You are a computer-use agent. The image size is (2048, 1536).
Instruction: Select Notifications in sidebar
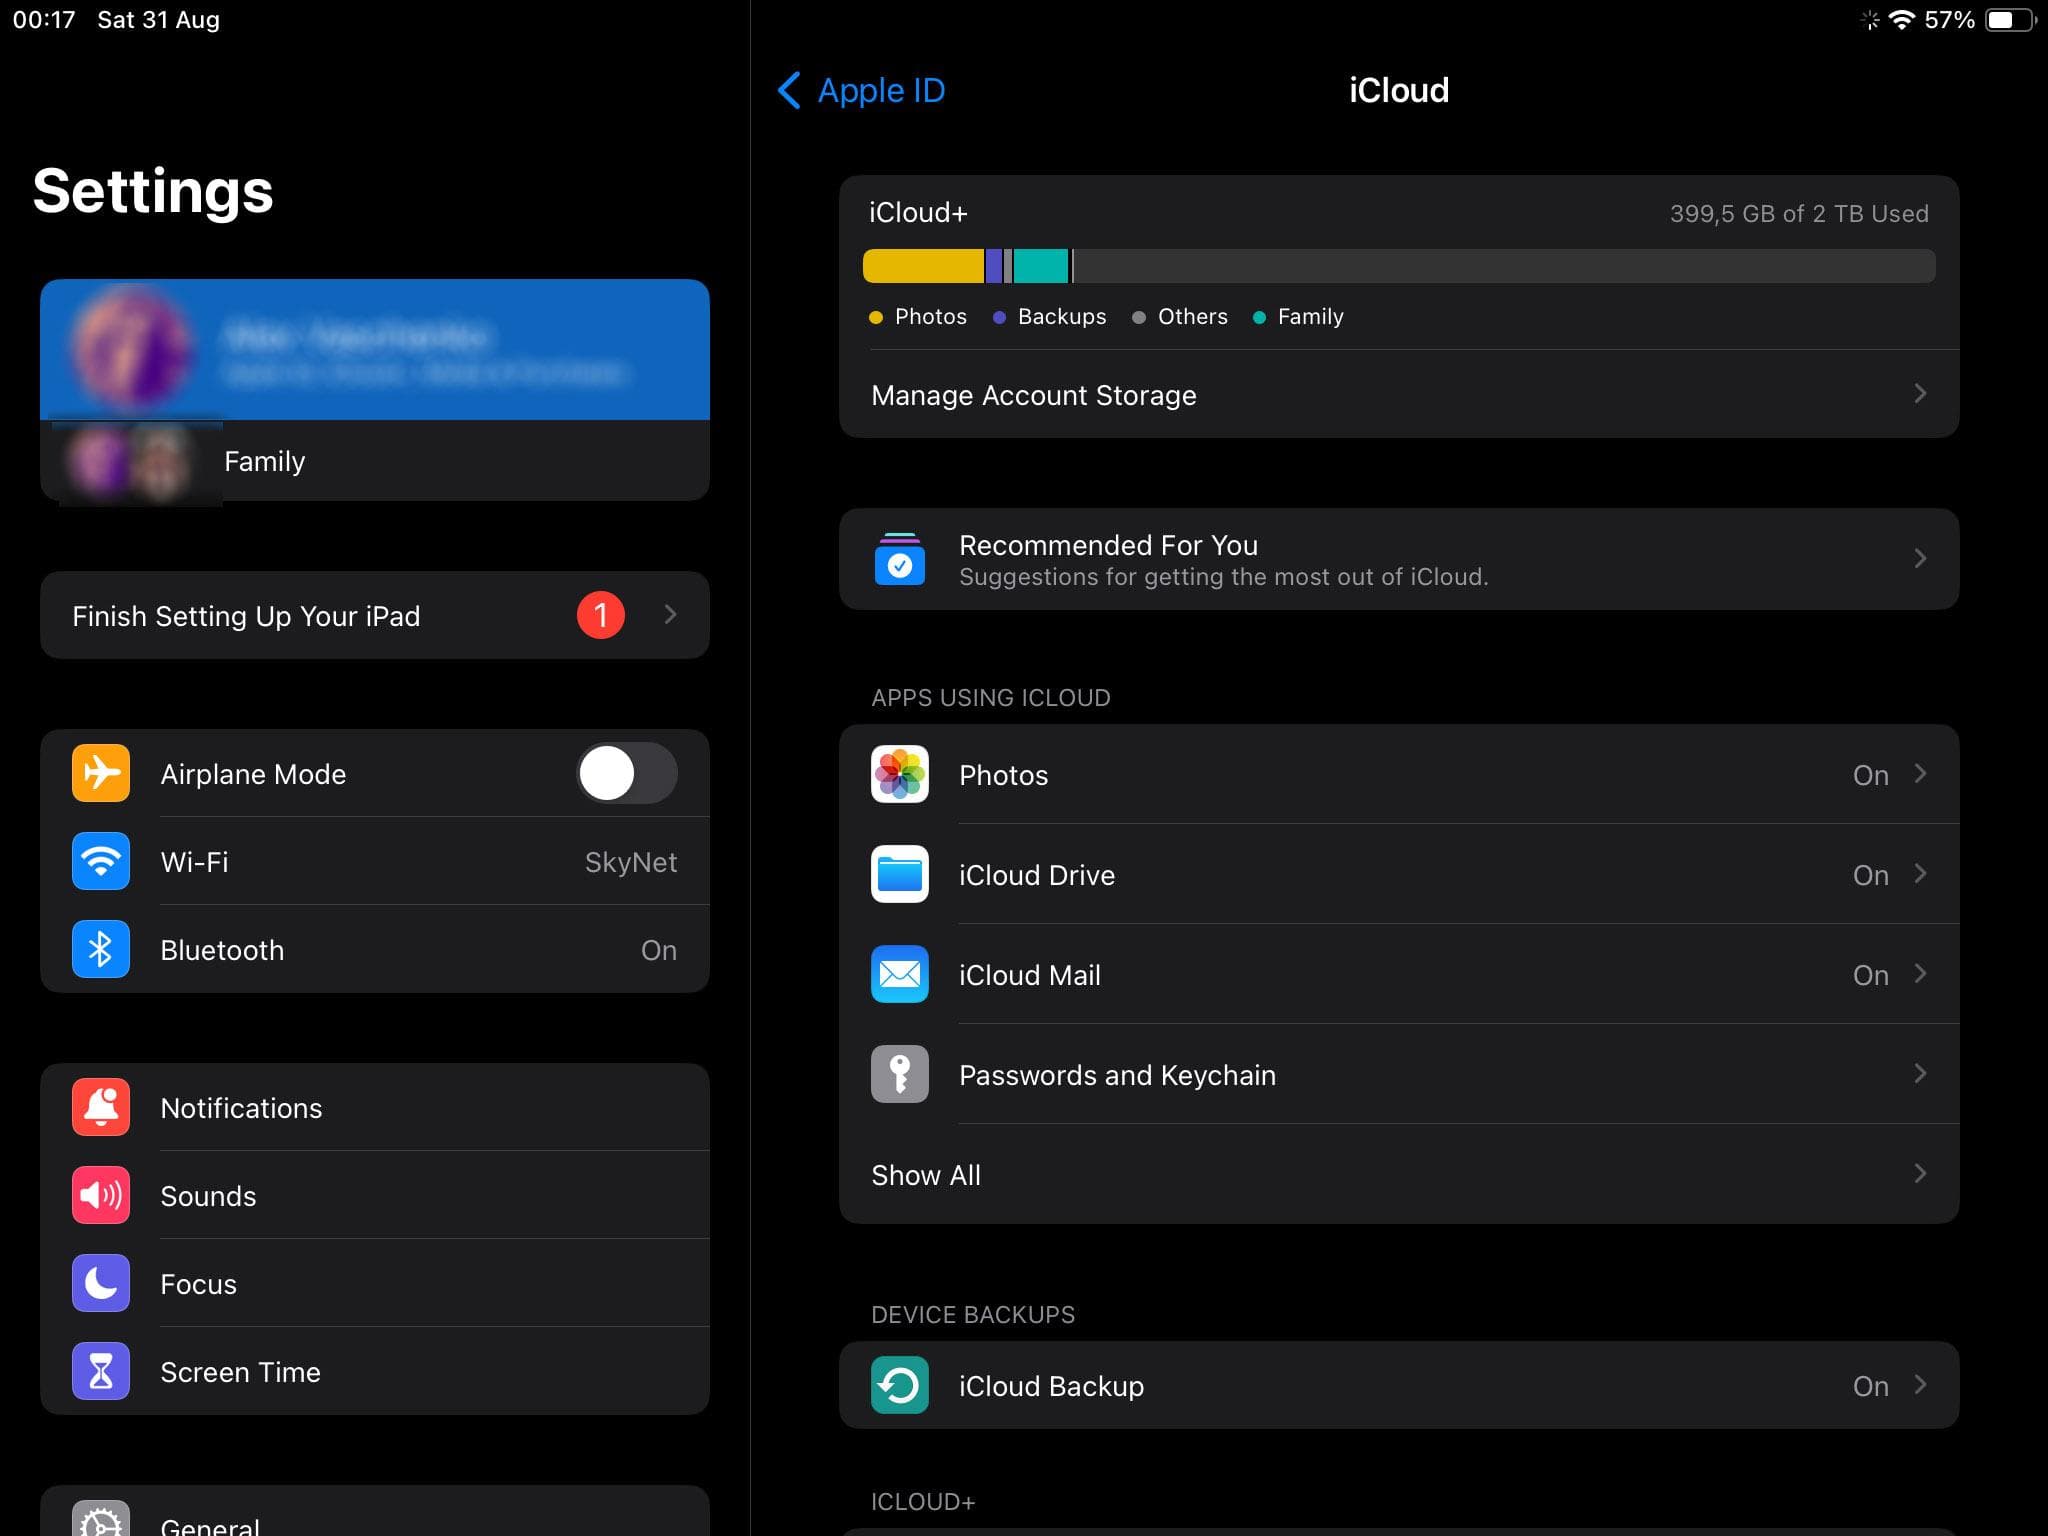(x=375, y=1107)
